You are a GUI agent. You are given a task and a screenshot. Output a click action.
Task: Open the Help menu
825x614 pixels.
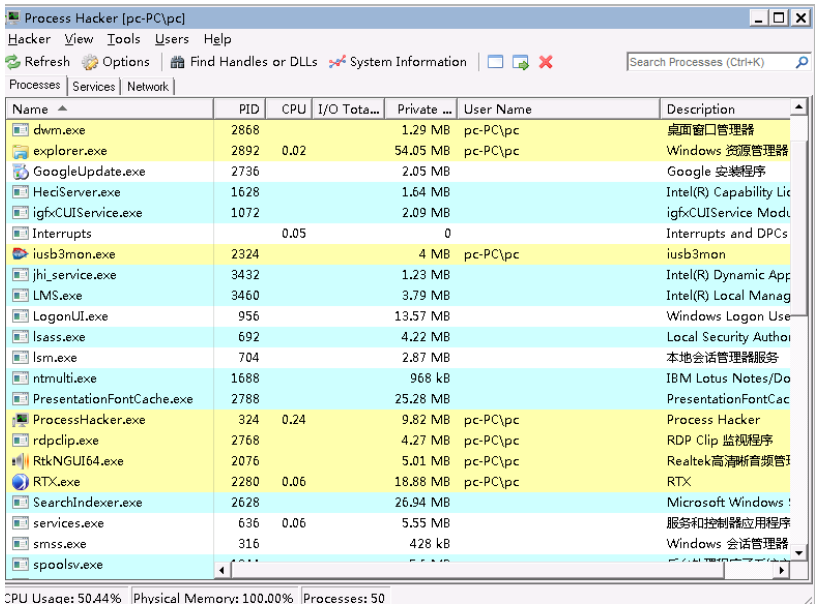[x=217, y=39]
